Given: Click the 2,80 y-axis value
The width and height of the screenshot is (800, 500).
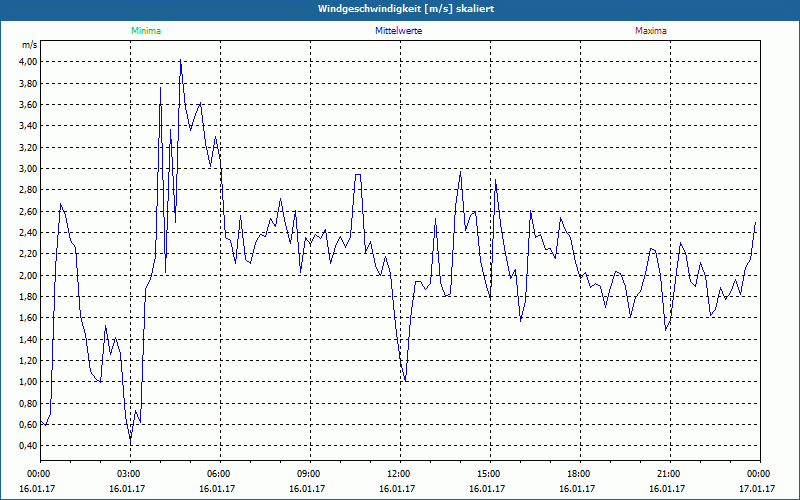Looking at the screenshot, I should (30, 190).
